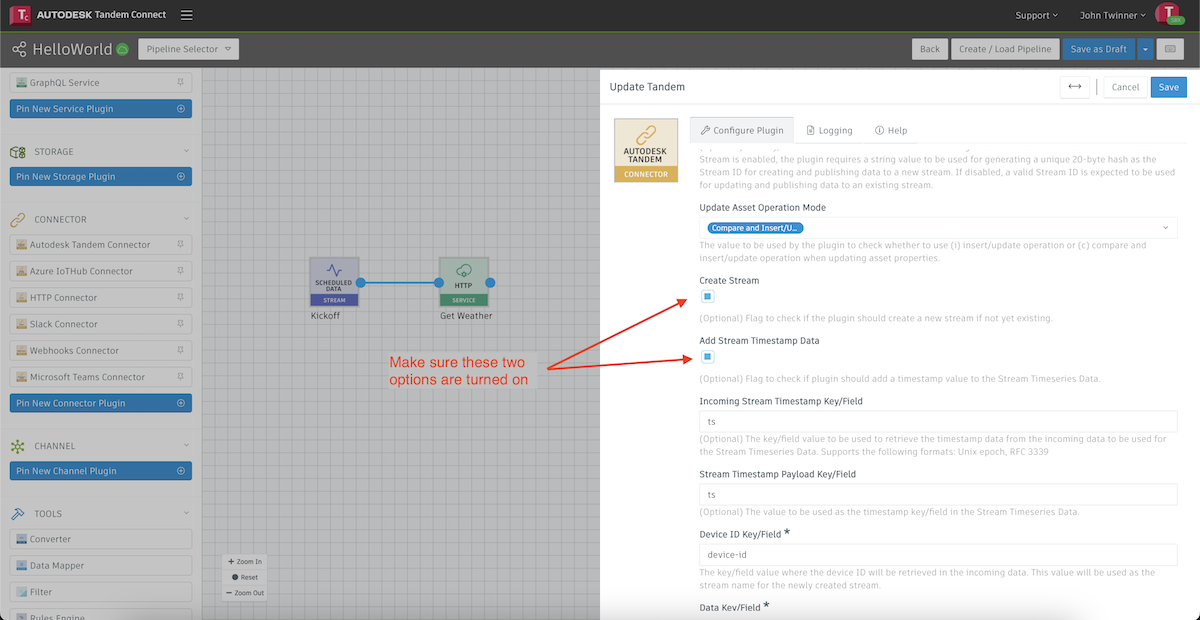Collapse the Channel section

click(186, 446)
